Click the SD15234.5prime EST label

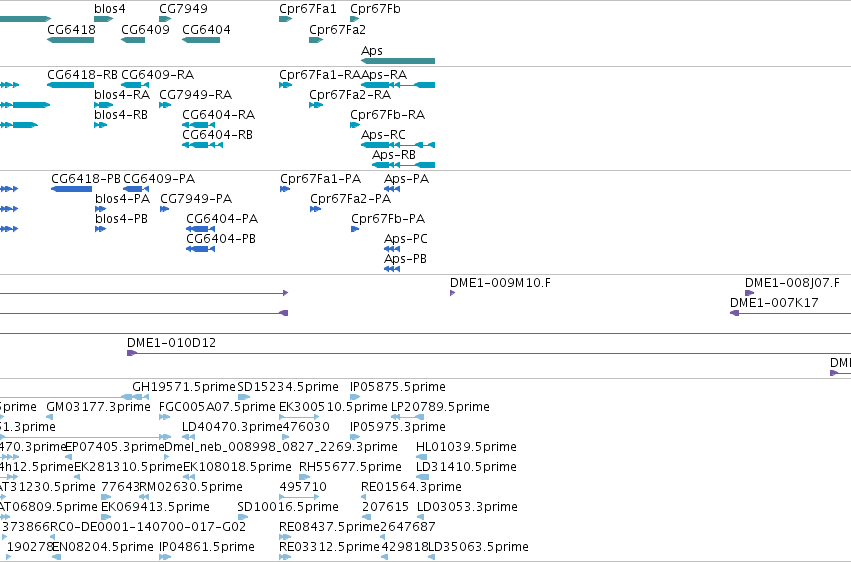(x=288, y=387)
